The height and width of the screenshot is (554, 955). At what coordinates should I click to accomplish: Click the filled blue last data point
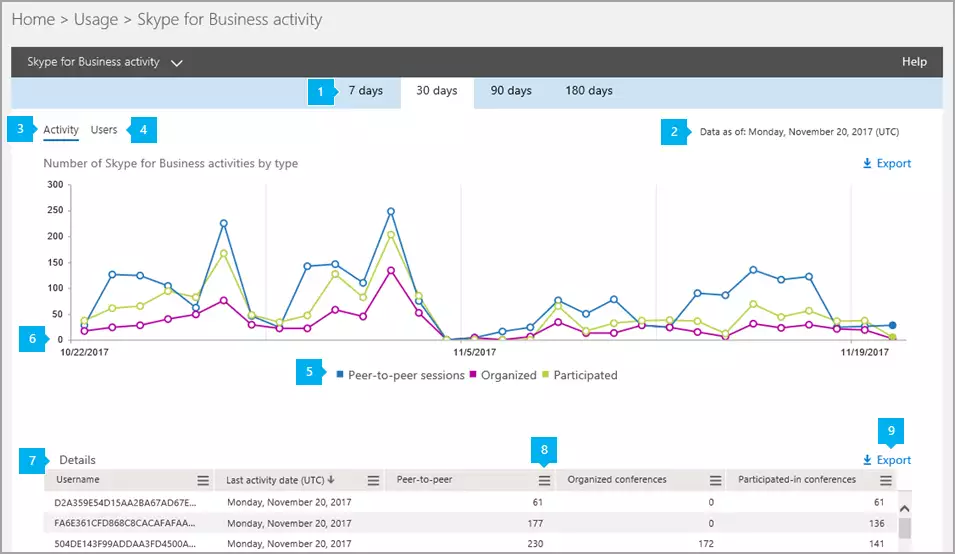(x=892, y=326)
